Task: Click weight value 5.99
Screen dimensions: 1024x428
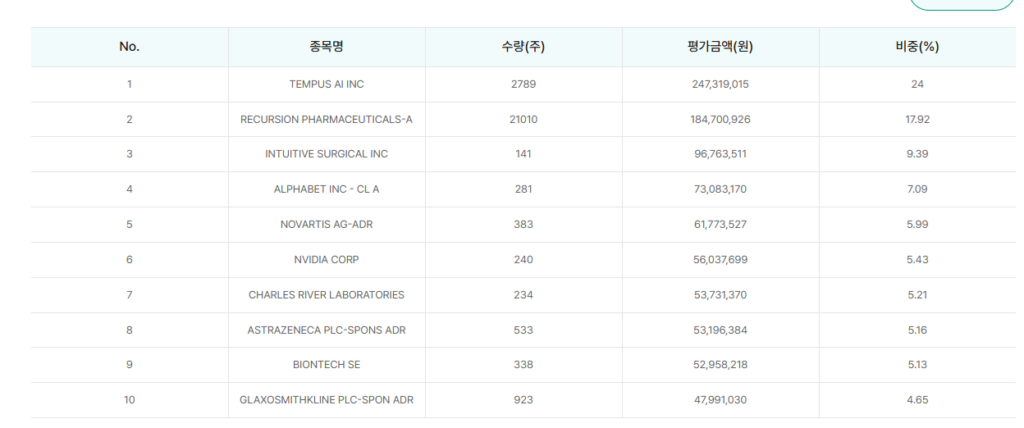Action: coord(918,225)
